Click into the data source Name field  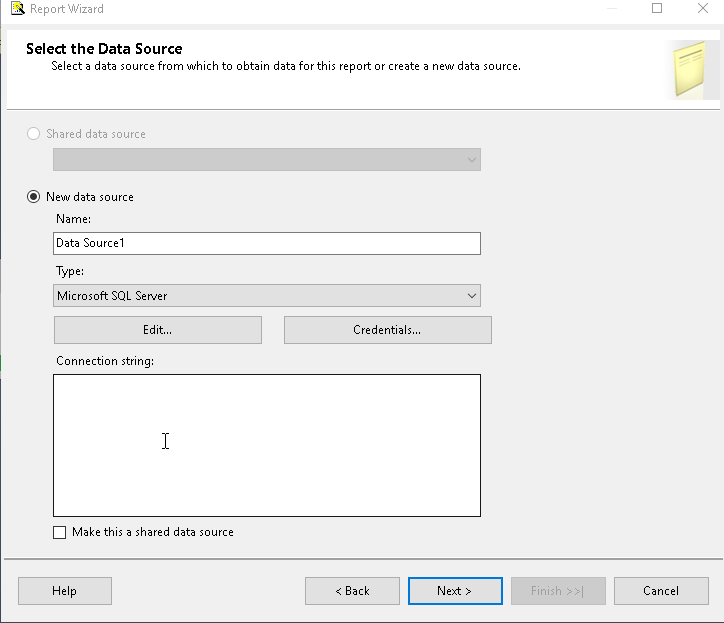(x=266, y=243)
